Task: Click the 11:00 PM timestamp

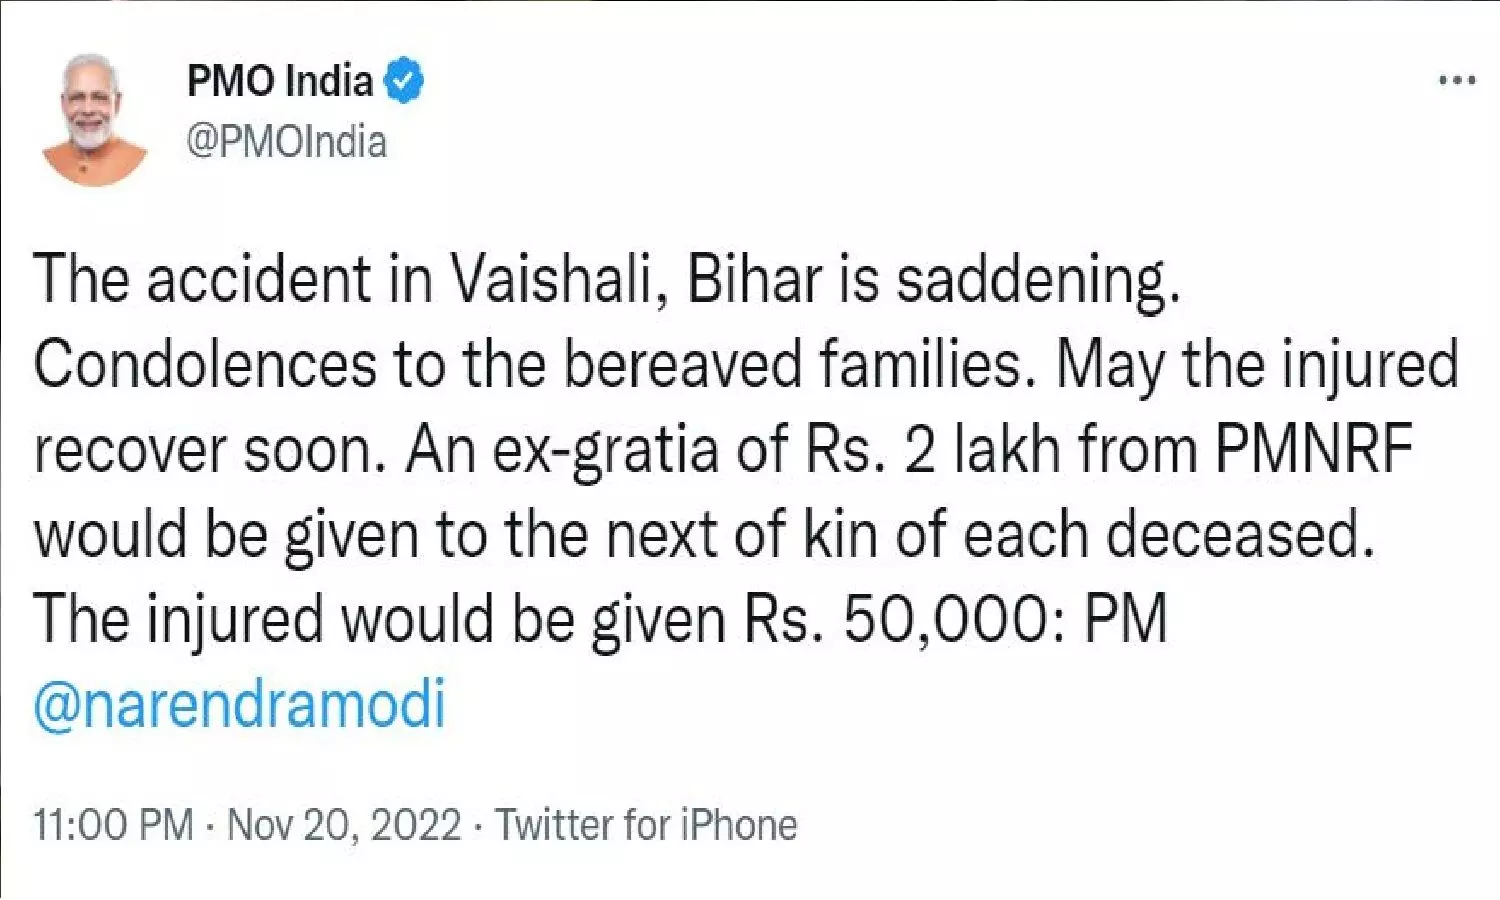Action: point(113,826)
